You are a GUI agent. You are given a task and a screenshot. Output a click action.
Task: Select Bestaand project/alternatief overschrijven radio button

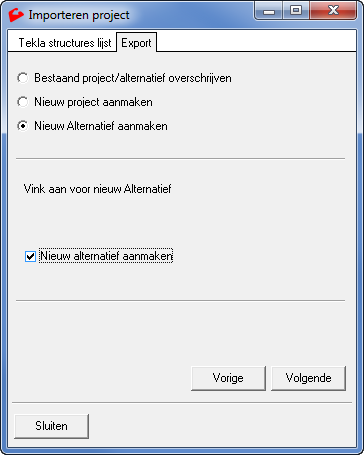(x=23, y=78)
